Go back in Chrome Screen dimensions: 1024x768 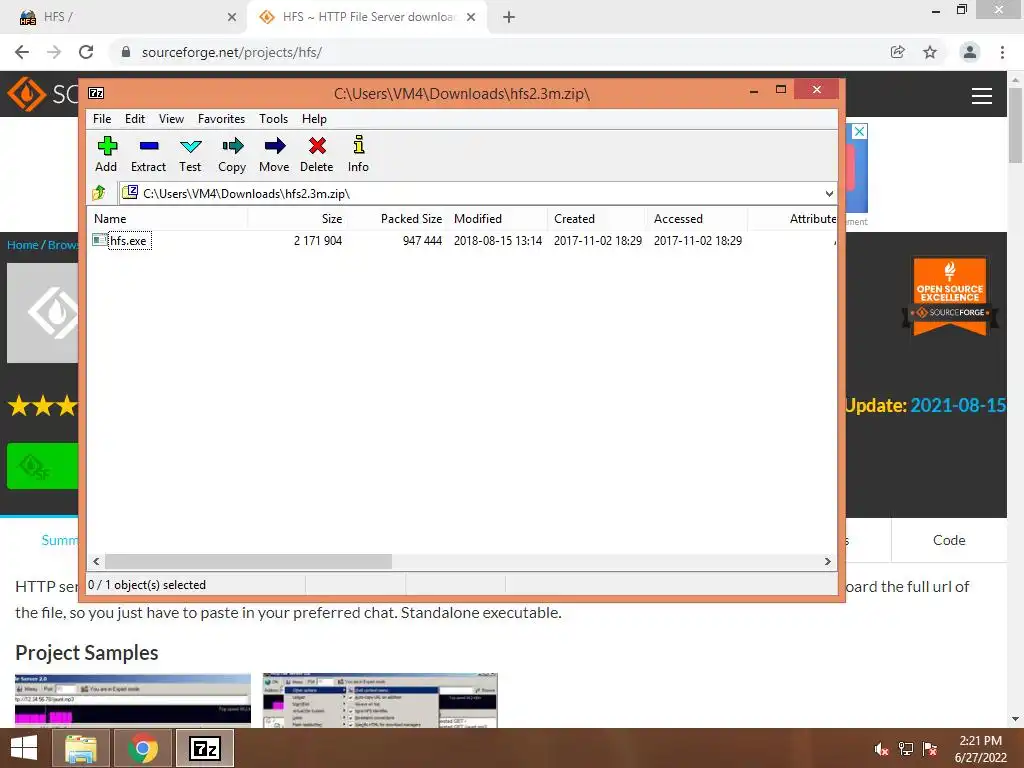pos(22,52)
